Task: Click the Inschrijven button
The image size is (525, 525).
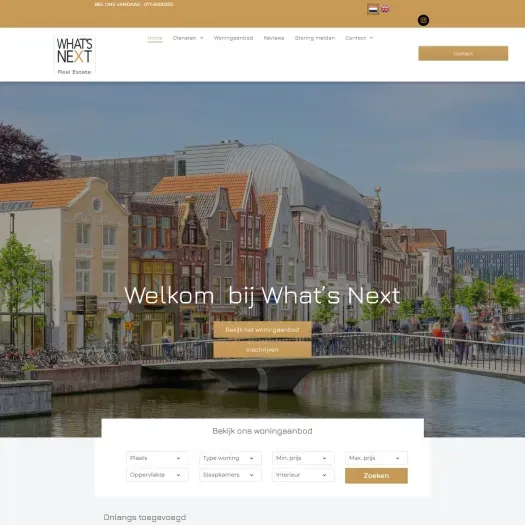Action: tap(262, 350)
